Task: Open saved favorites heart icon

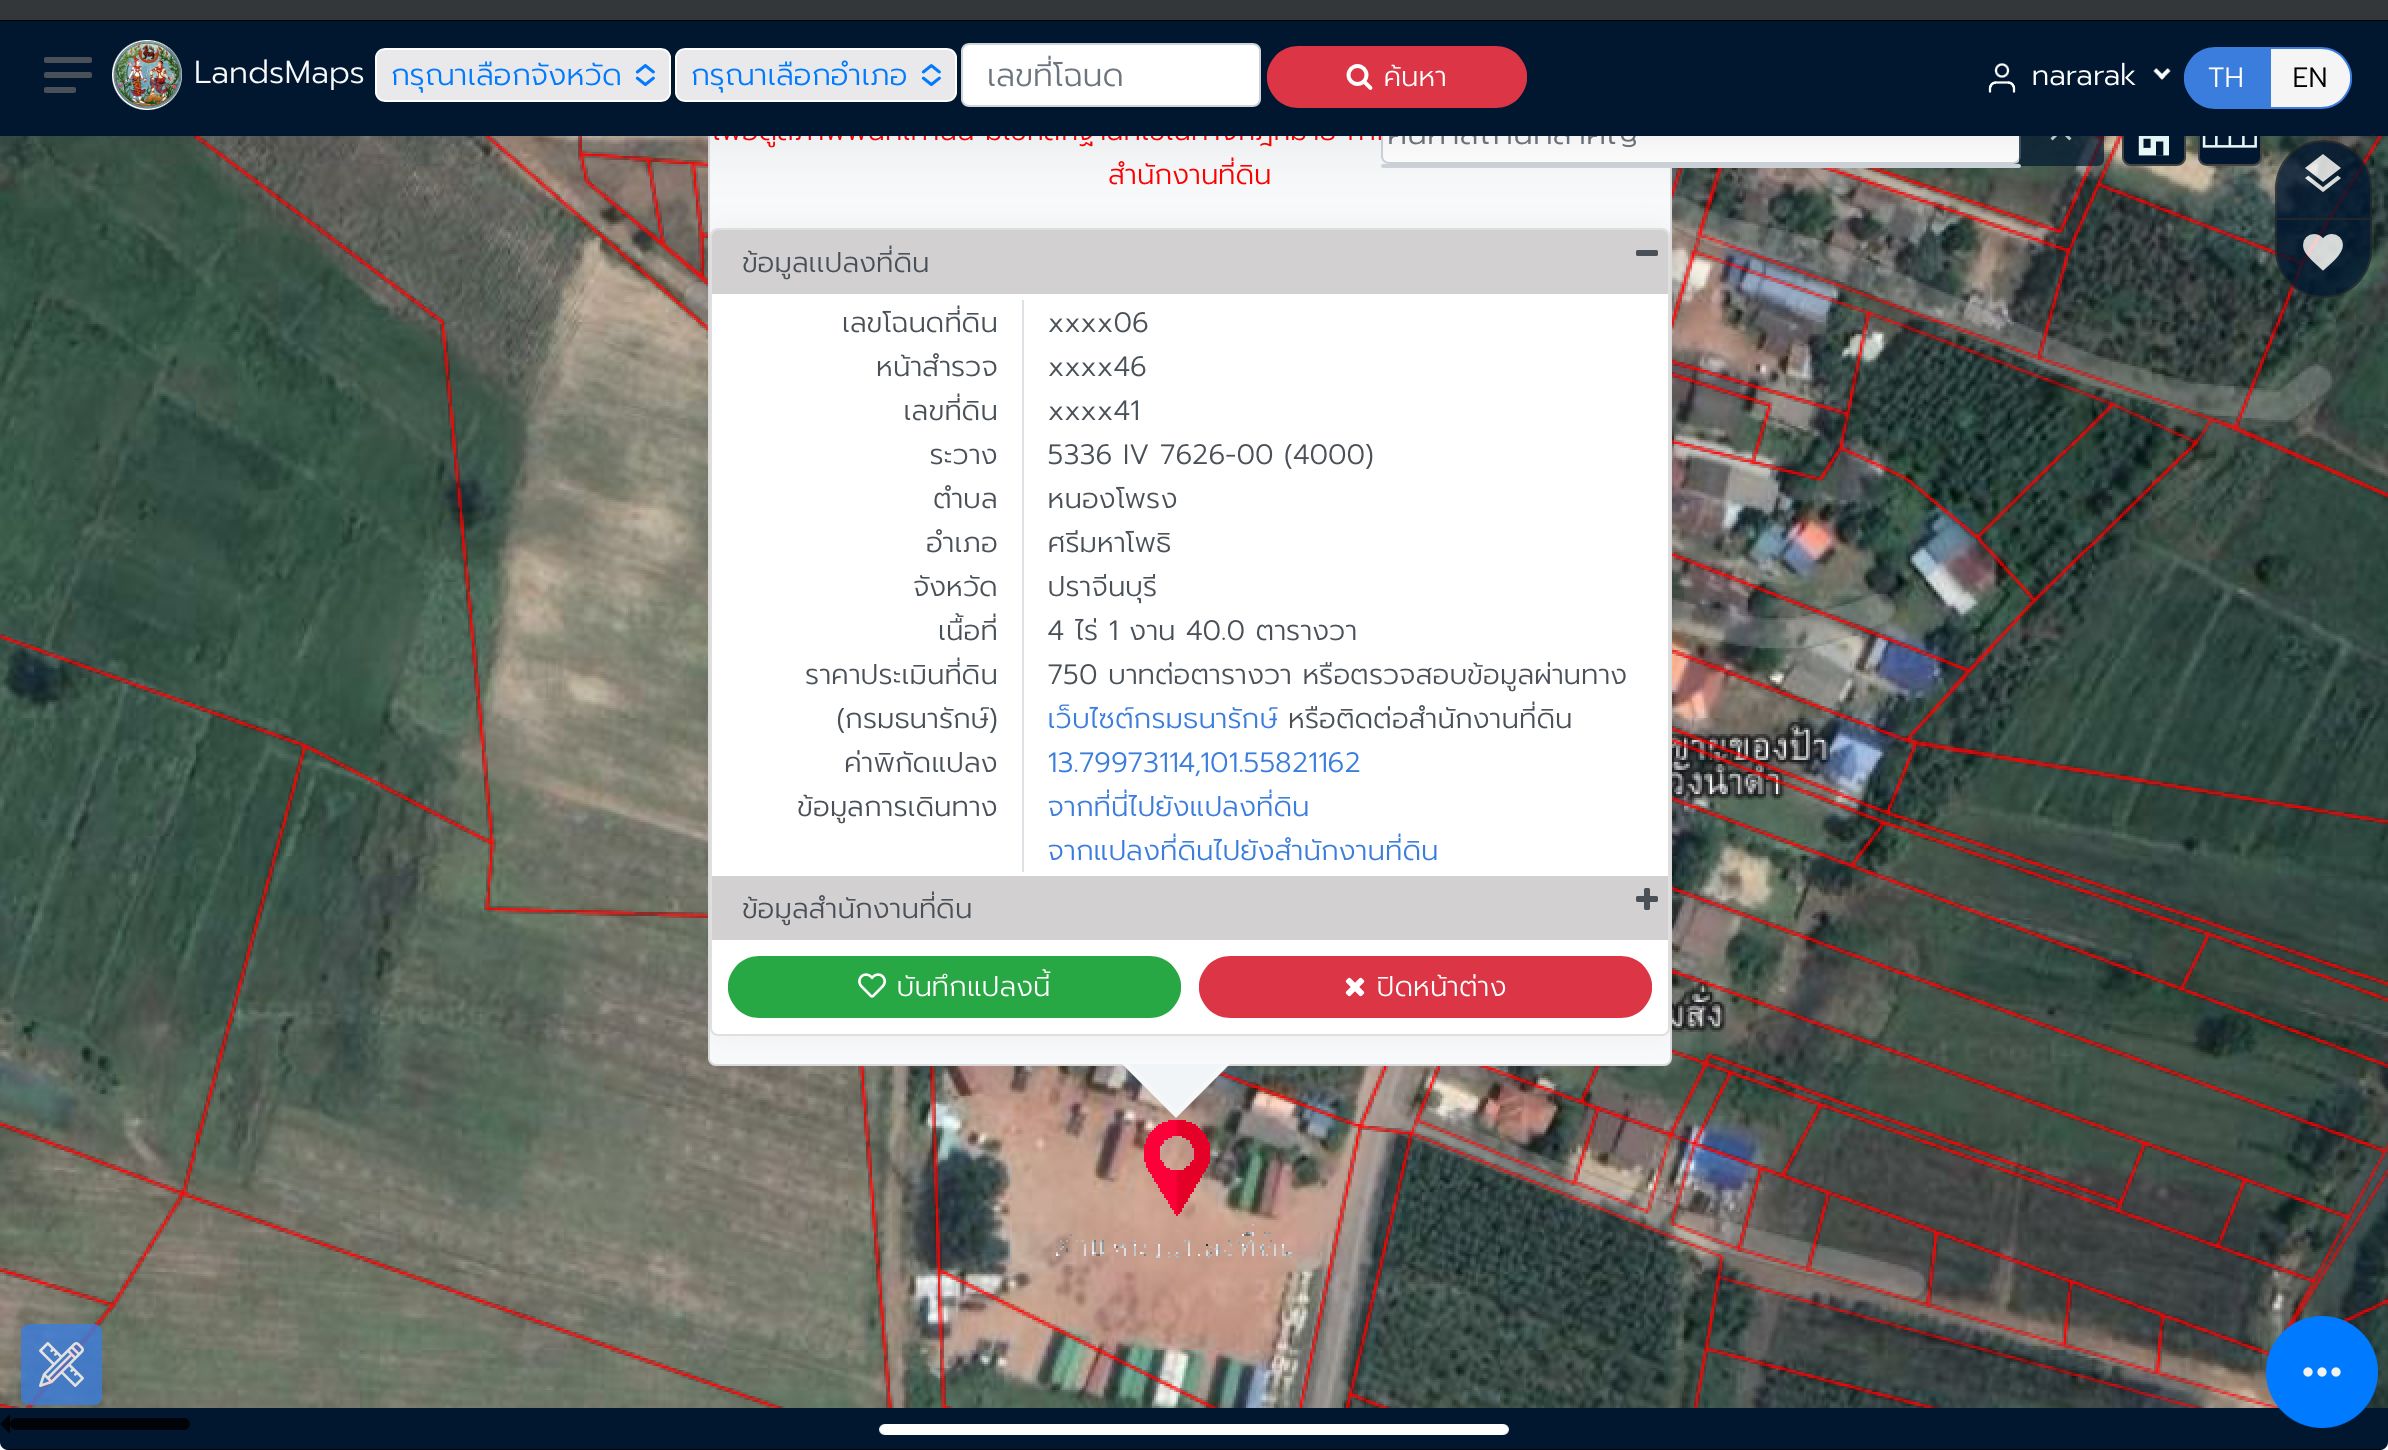Action: pos(2322,251)
